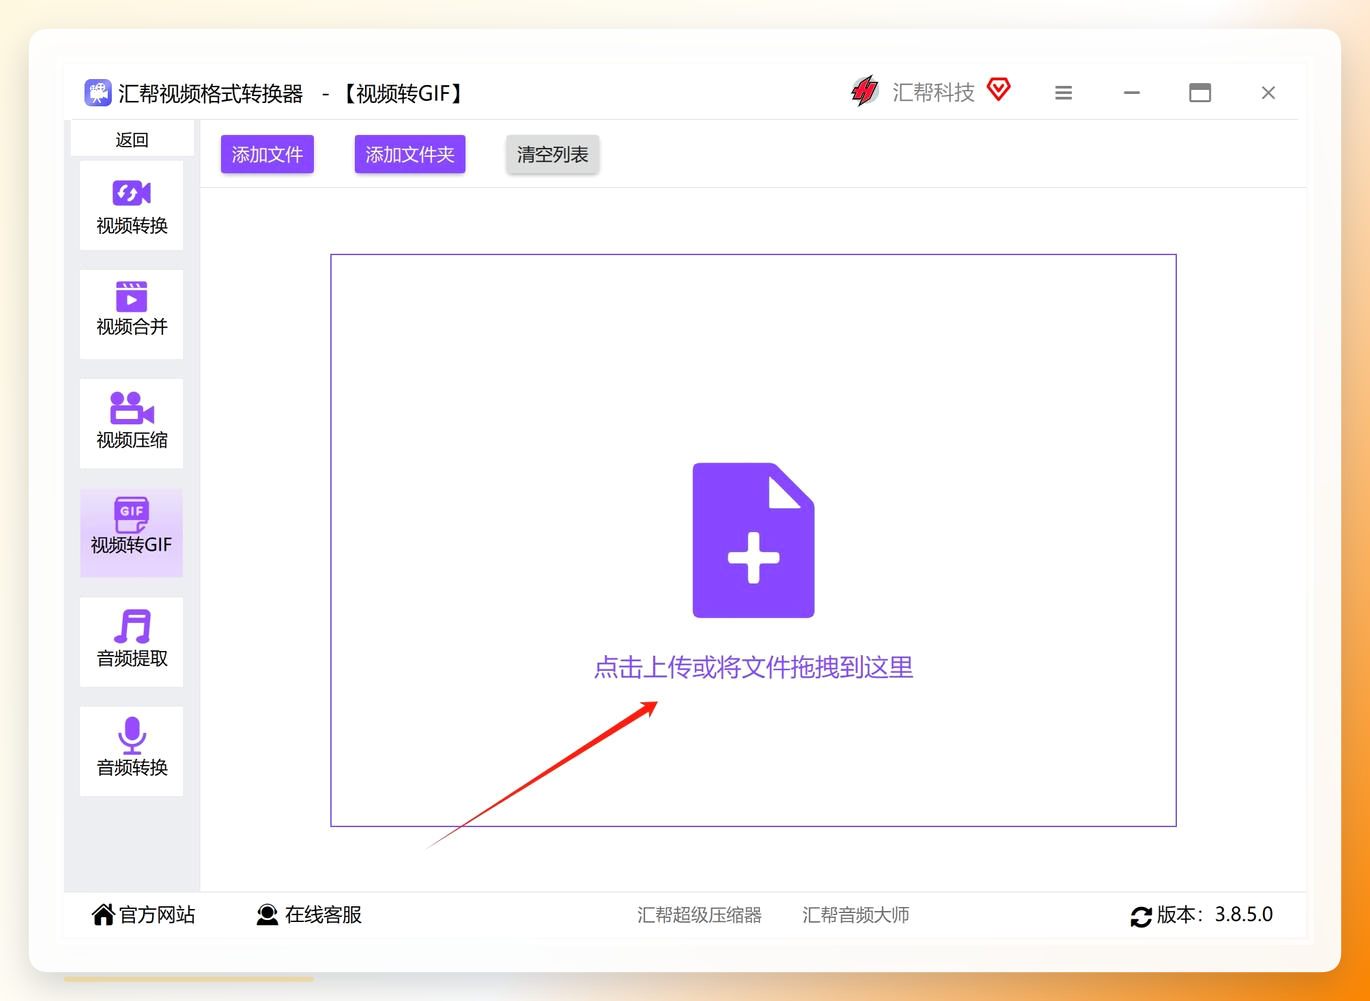Minimize the converter window

pos(1132,93)
